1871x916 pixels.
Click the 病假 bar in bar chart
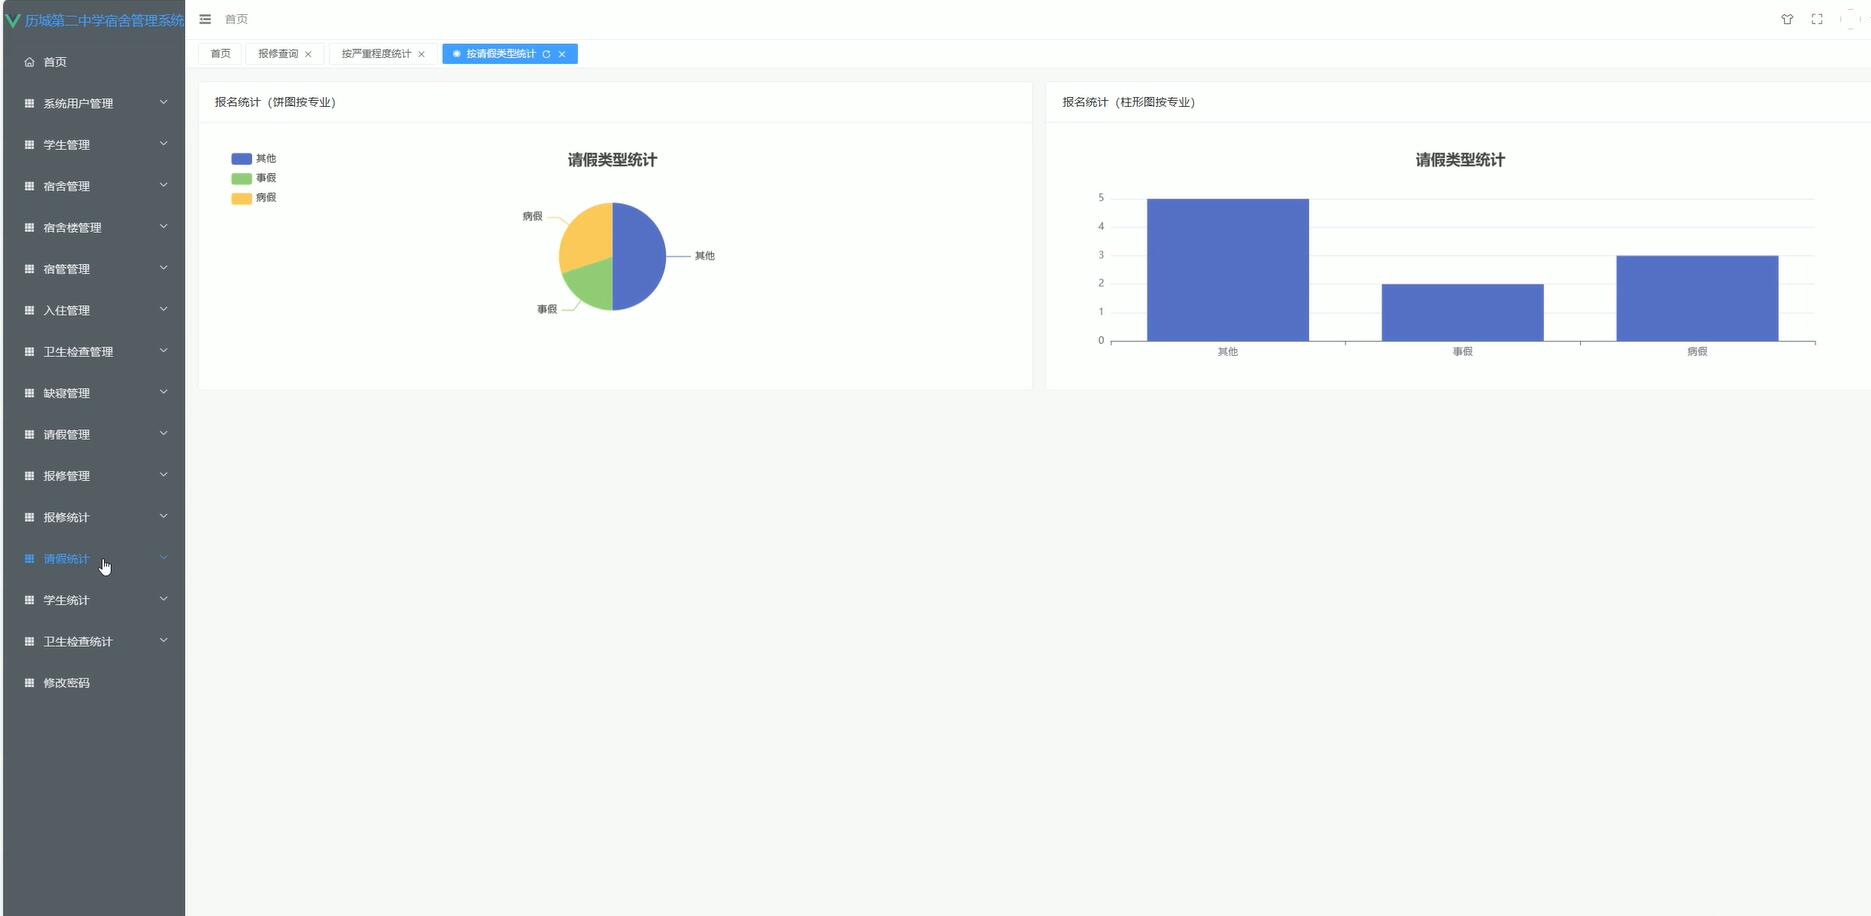1696,298
